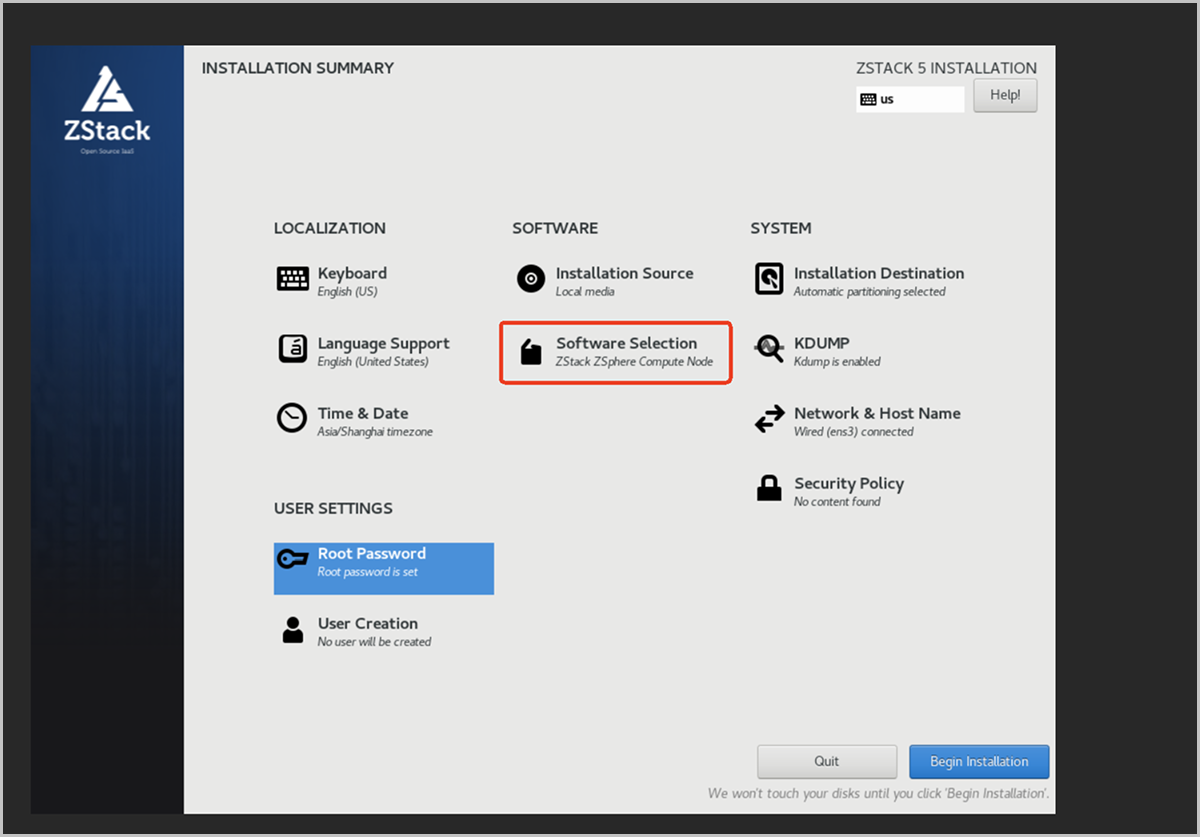Screen dimensions: 1200x837
Task: Select the Installation Source disc icon
Action: point(531,279)
